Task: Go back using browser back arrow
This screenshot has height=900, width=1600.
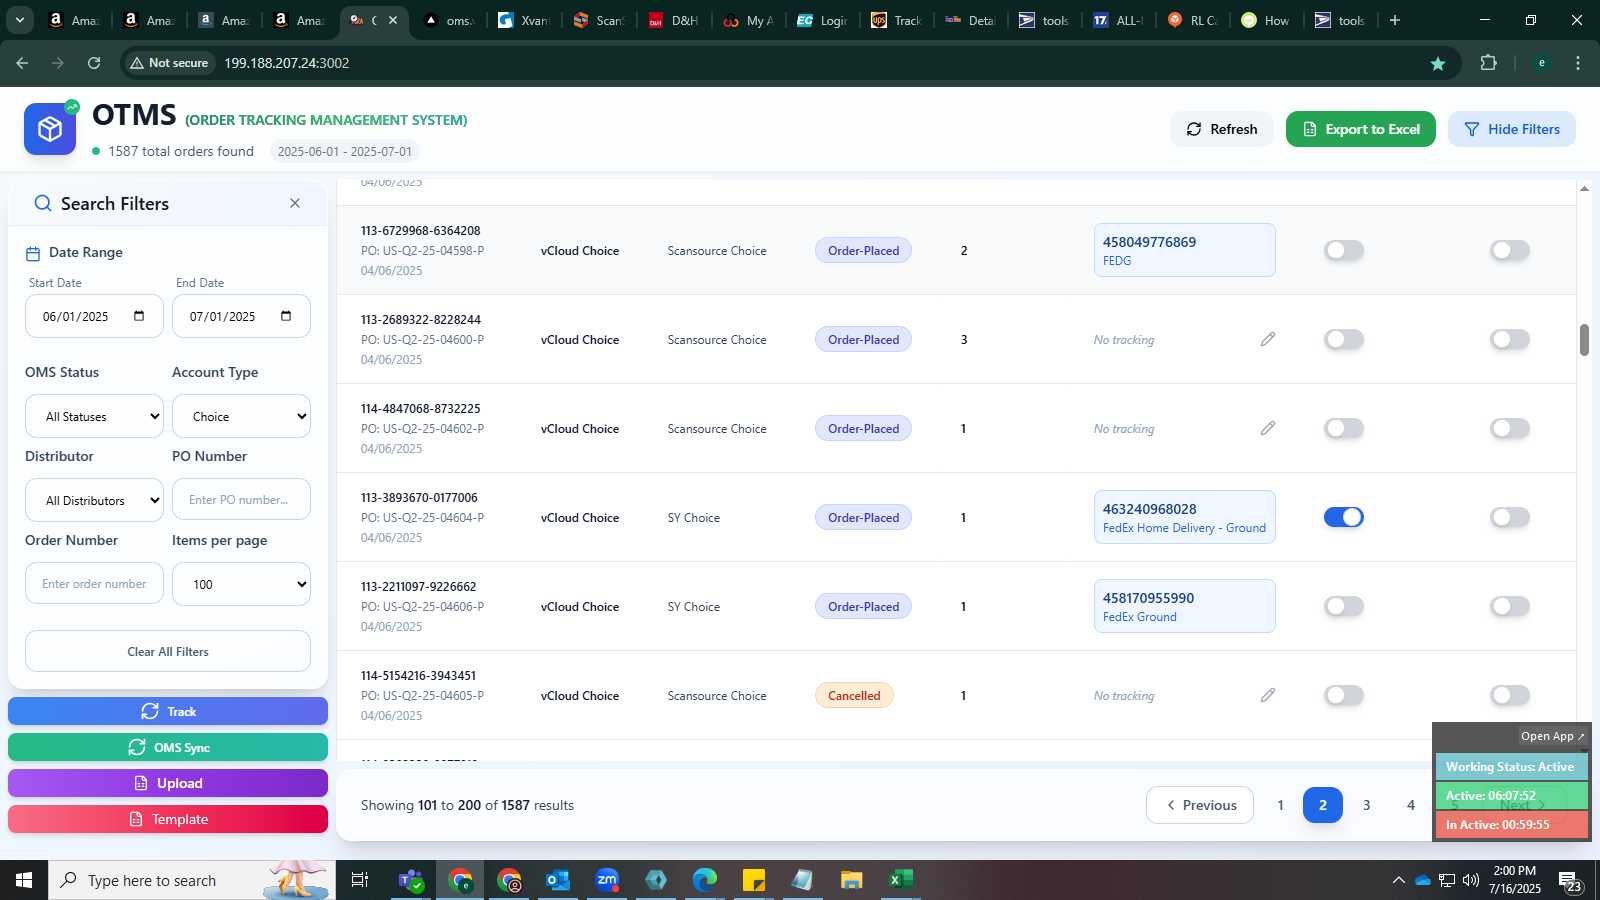Action: pyautogui.click(x=22, y=63)
